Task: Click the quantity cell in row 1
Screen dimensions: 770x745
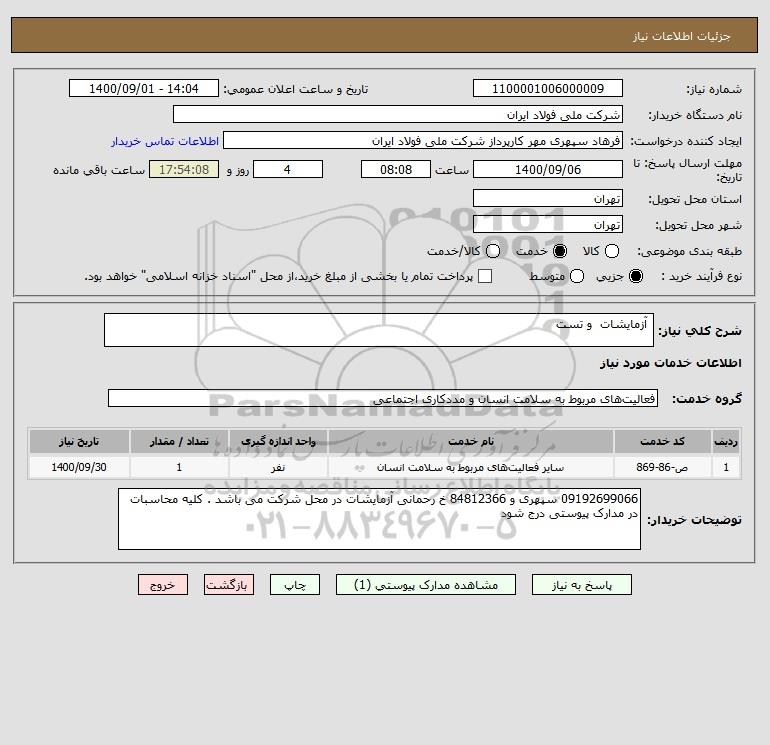Action: 179,467
